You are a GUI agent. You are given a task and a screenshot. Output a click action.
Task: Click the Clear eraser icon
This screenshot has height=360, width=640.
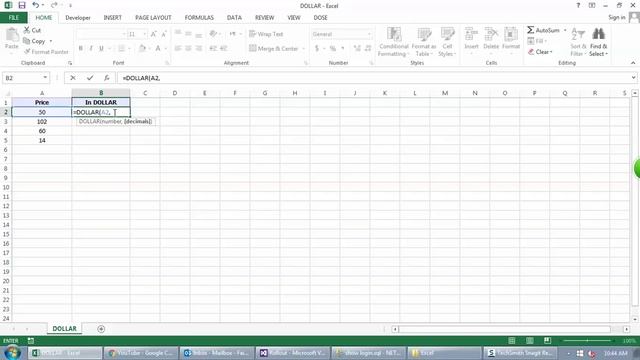[531, 52]
